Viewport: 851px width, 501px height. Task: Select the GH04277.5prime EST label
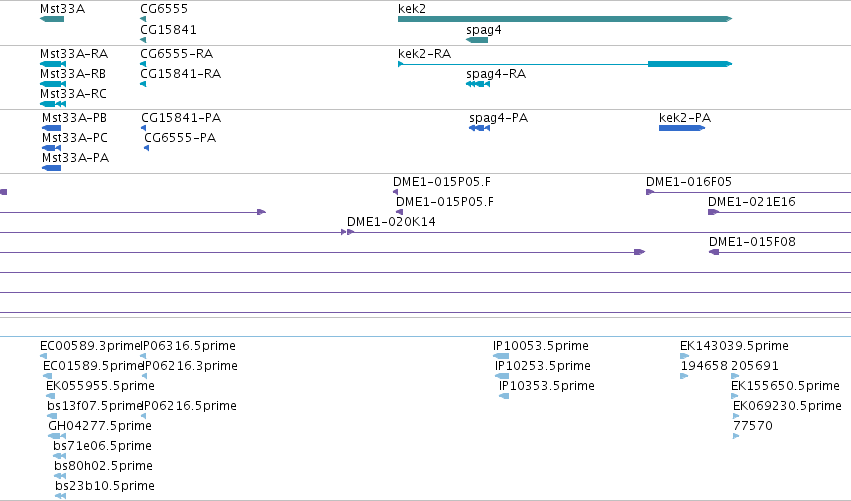100,426
